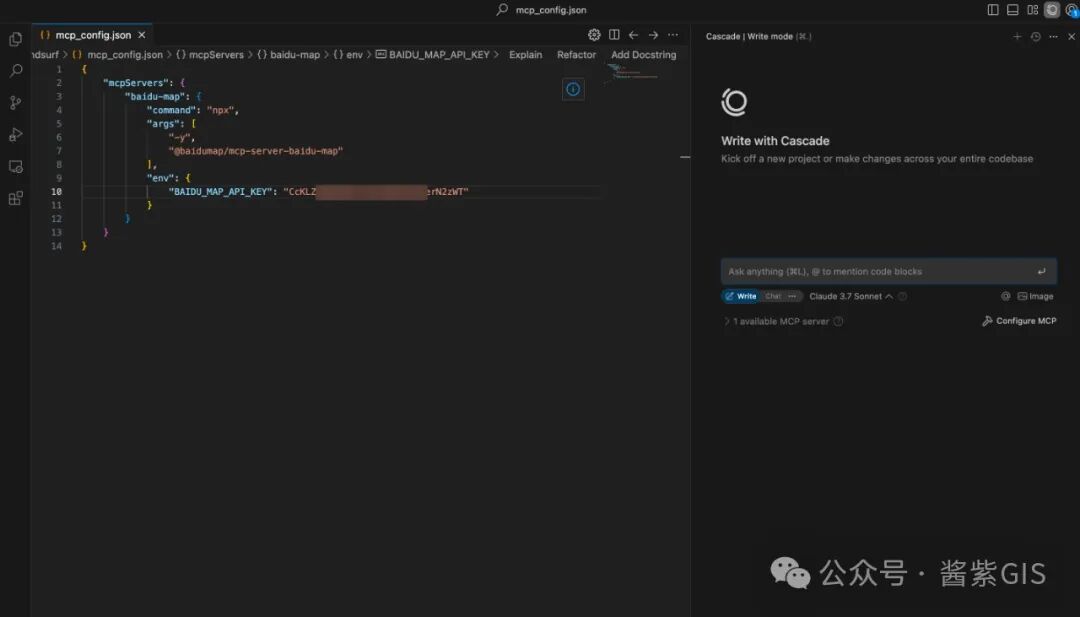Navigate back with the left arrow
This screenshot has height=617, width=1080.
[x=633, y=34]
